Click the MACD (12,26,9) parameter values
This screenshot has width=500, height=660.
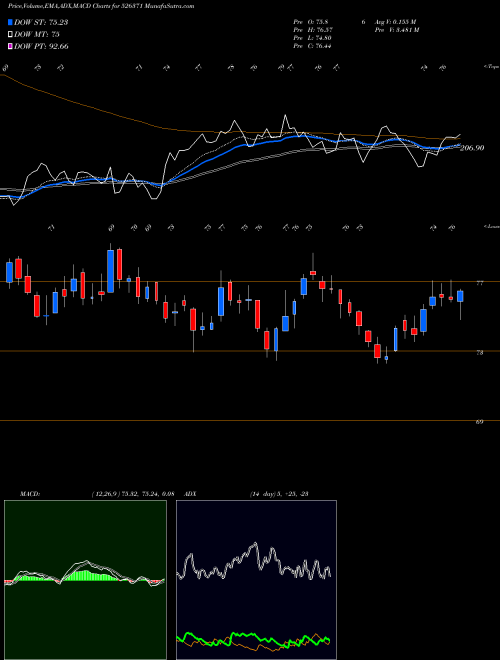[x=133, y=494]
